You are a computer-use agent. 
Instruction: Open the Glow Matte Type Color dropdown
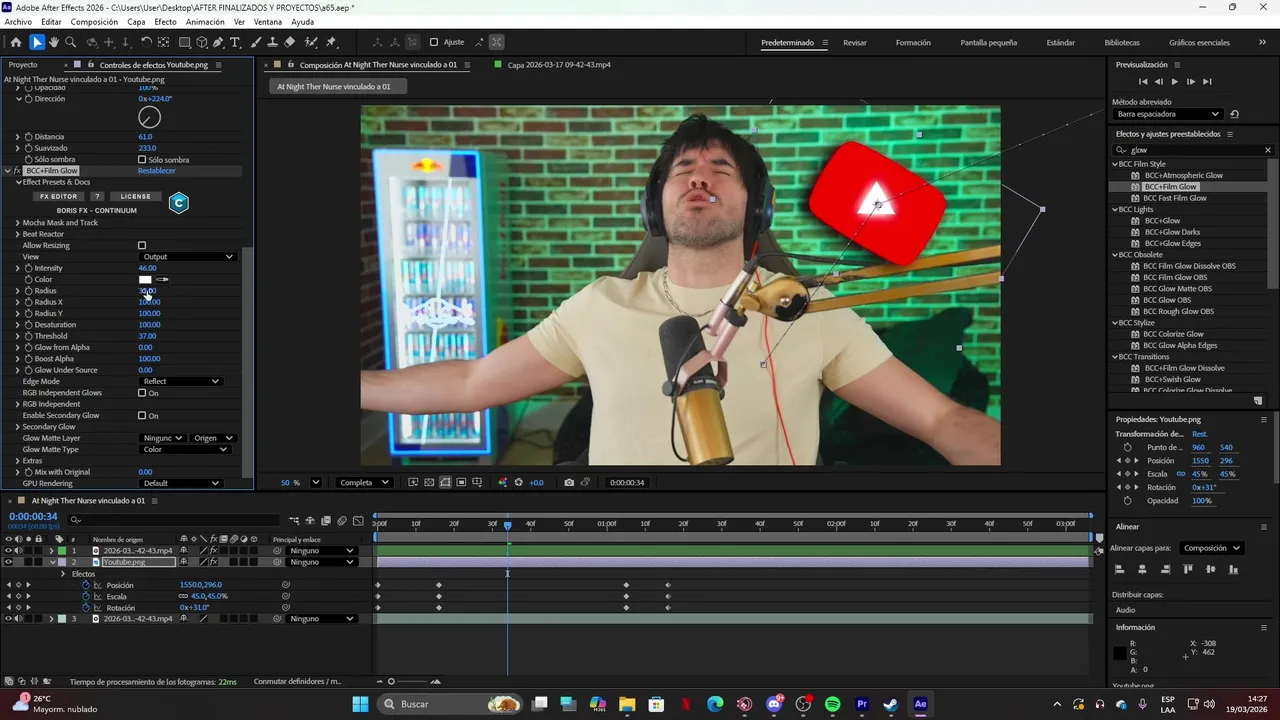[185, 449]
